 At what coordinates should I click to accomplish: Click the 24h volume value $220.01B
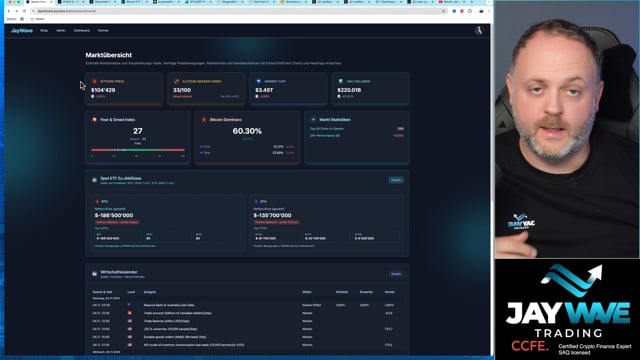tap(349, 90)
